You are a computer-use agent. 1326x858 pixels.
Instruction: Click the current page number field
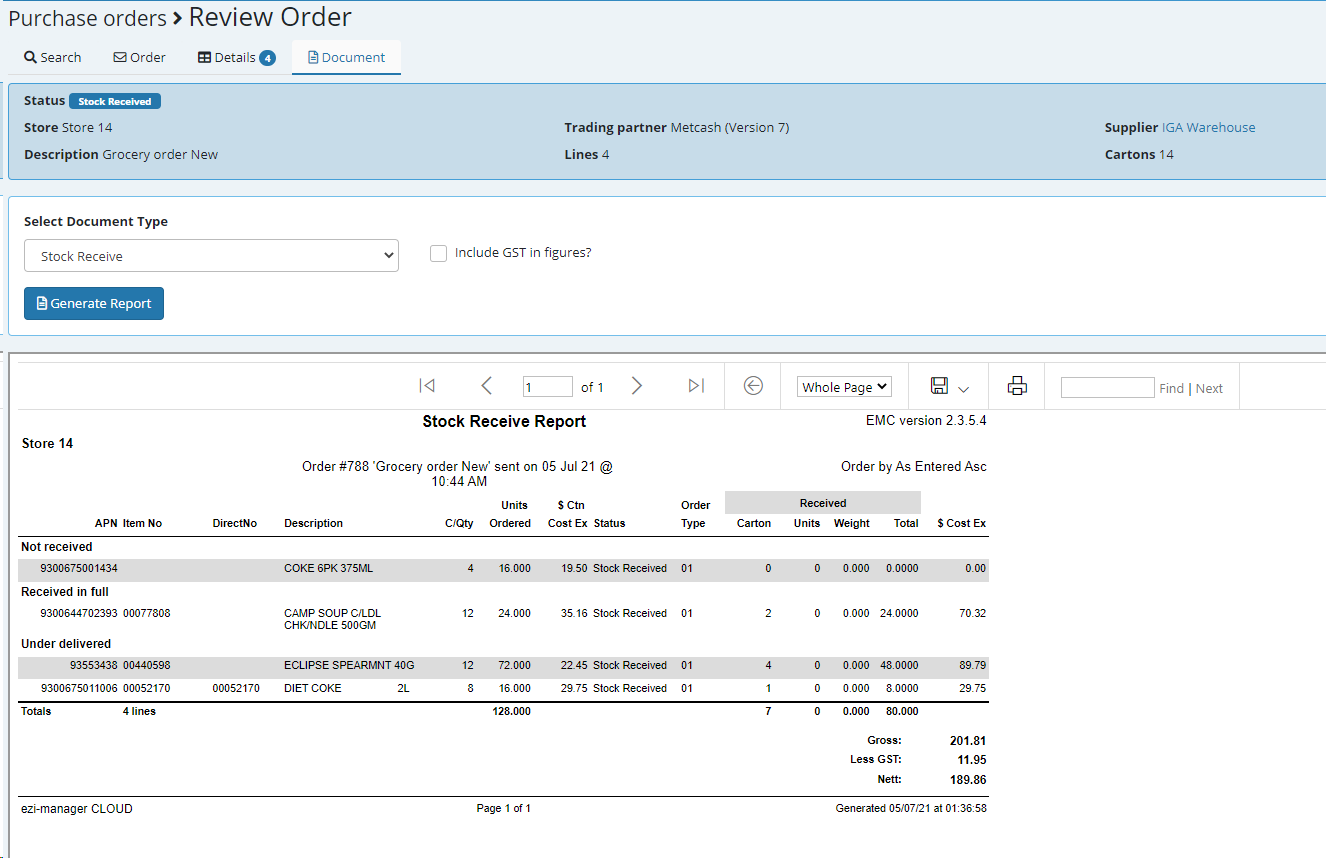[x=548, y=387]
